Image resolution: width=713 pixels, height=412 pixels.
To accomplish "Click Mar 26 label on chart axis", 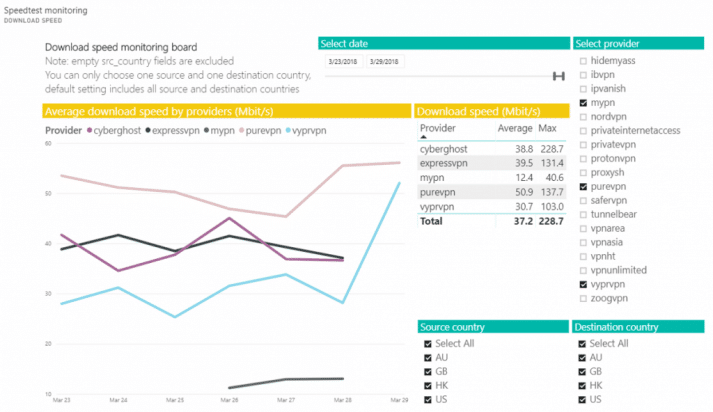I will (x=229, y=400).
